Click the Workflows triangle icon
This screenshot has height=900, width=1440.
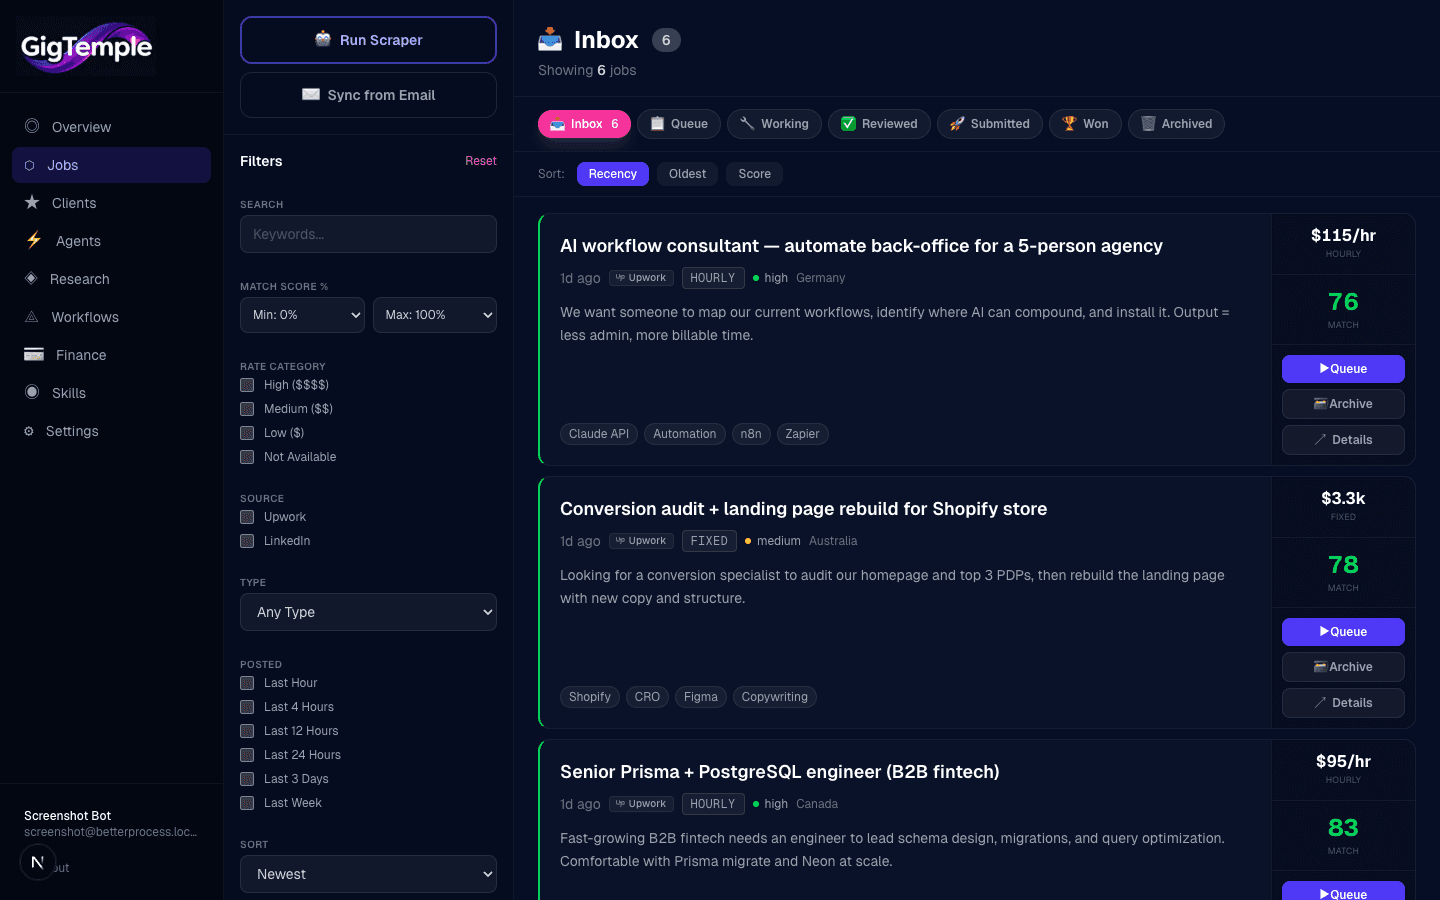(x=32, y=317)
